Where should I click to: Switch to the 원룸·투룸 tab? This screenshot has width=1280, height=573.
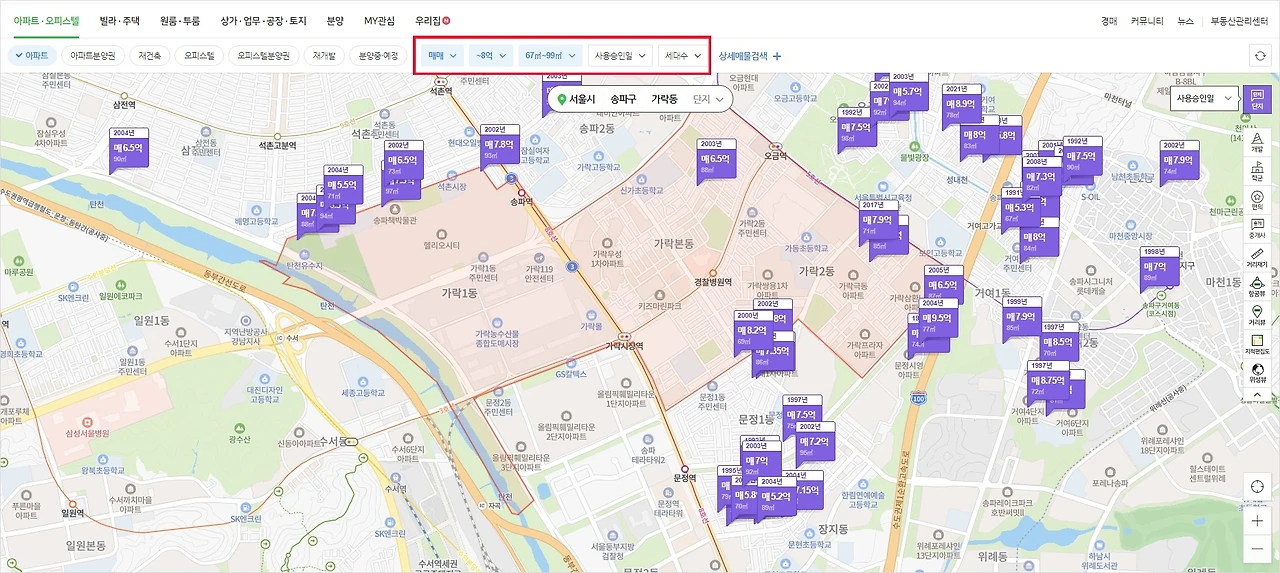180,20
